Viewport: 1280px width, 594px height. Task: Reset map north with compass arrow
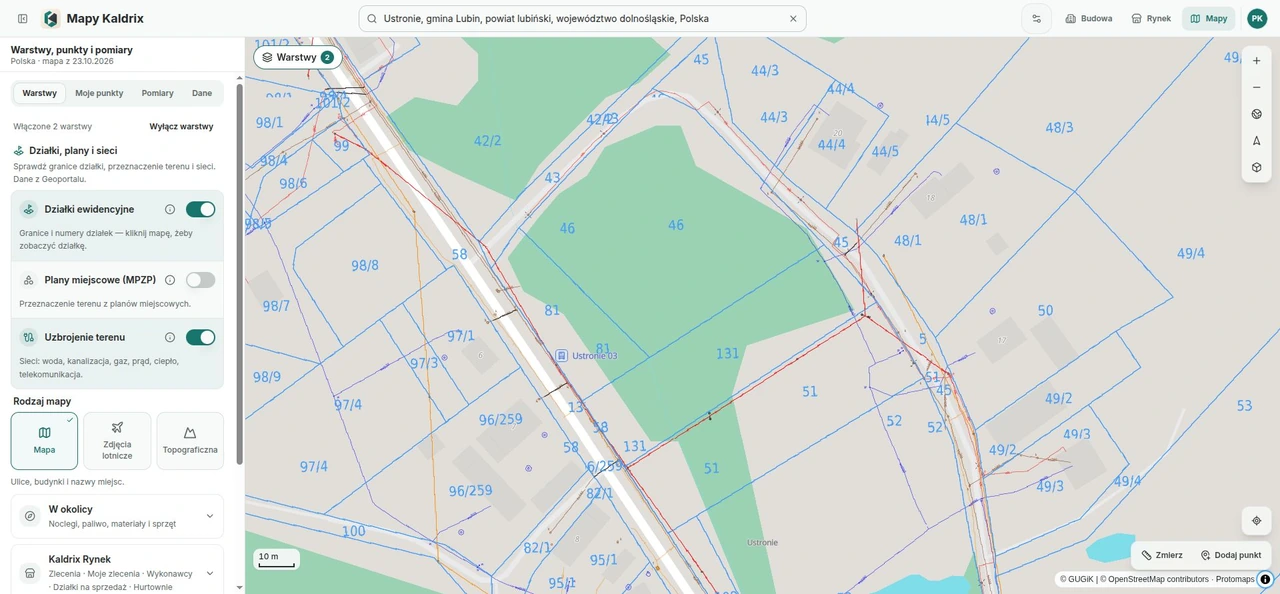(x=1256, y=141)
